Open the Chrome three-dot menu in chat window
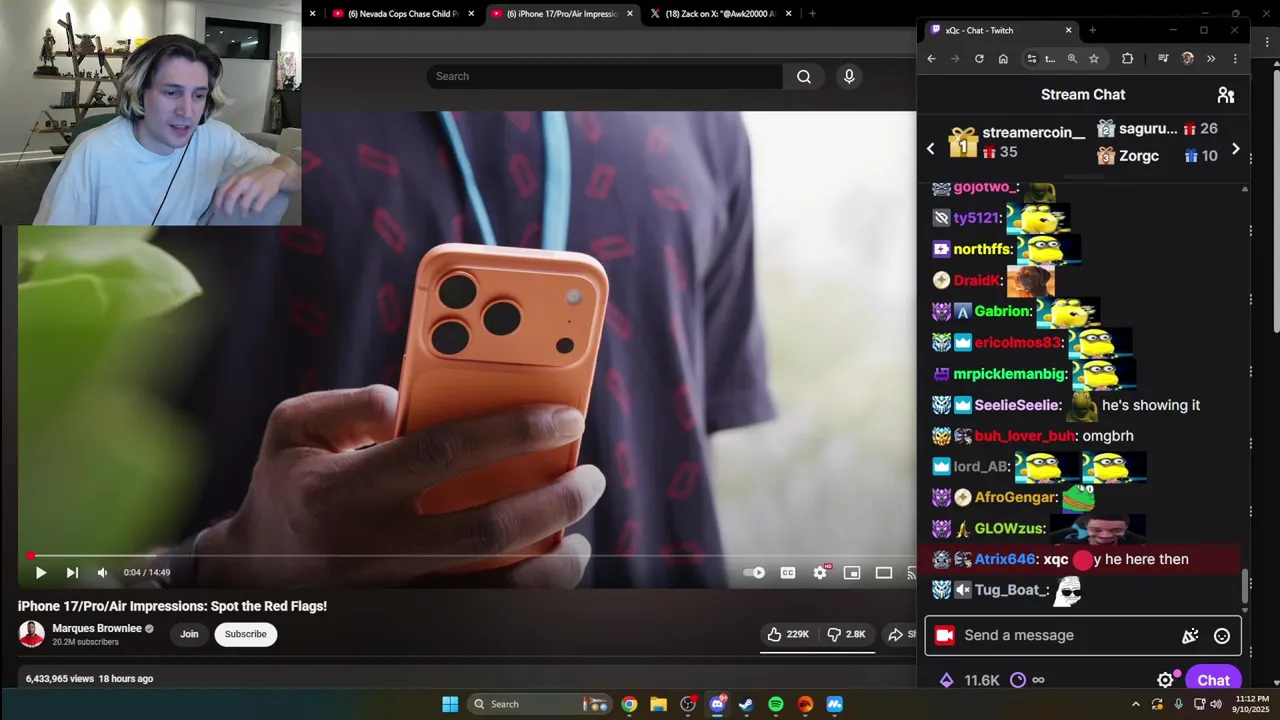The height and width of the screenshot is (720, 1280). [1235, 59]
